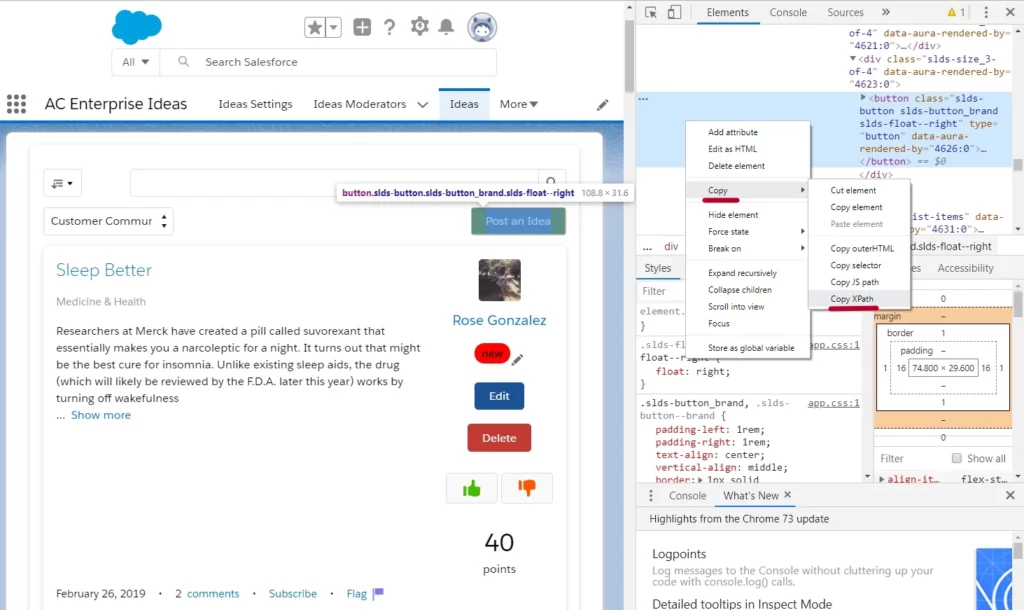Click the pencil icon next to new status

click(517, 360)
